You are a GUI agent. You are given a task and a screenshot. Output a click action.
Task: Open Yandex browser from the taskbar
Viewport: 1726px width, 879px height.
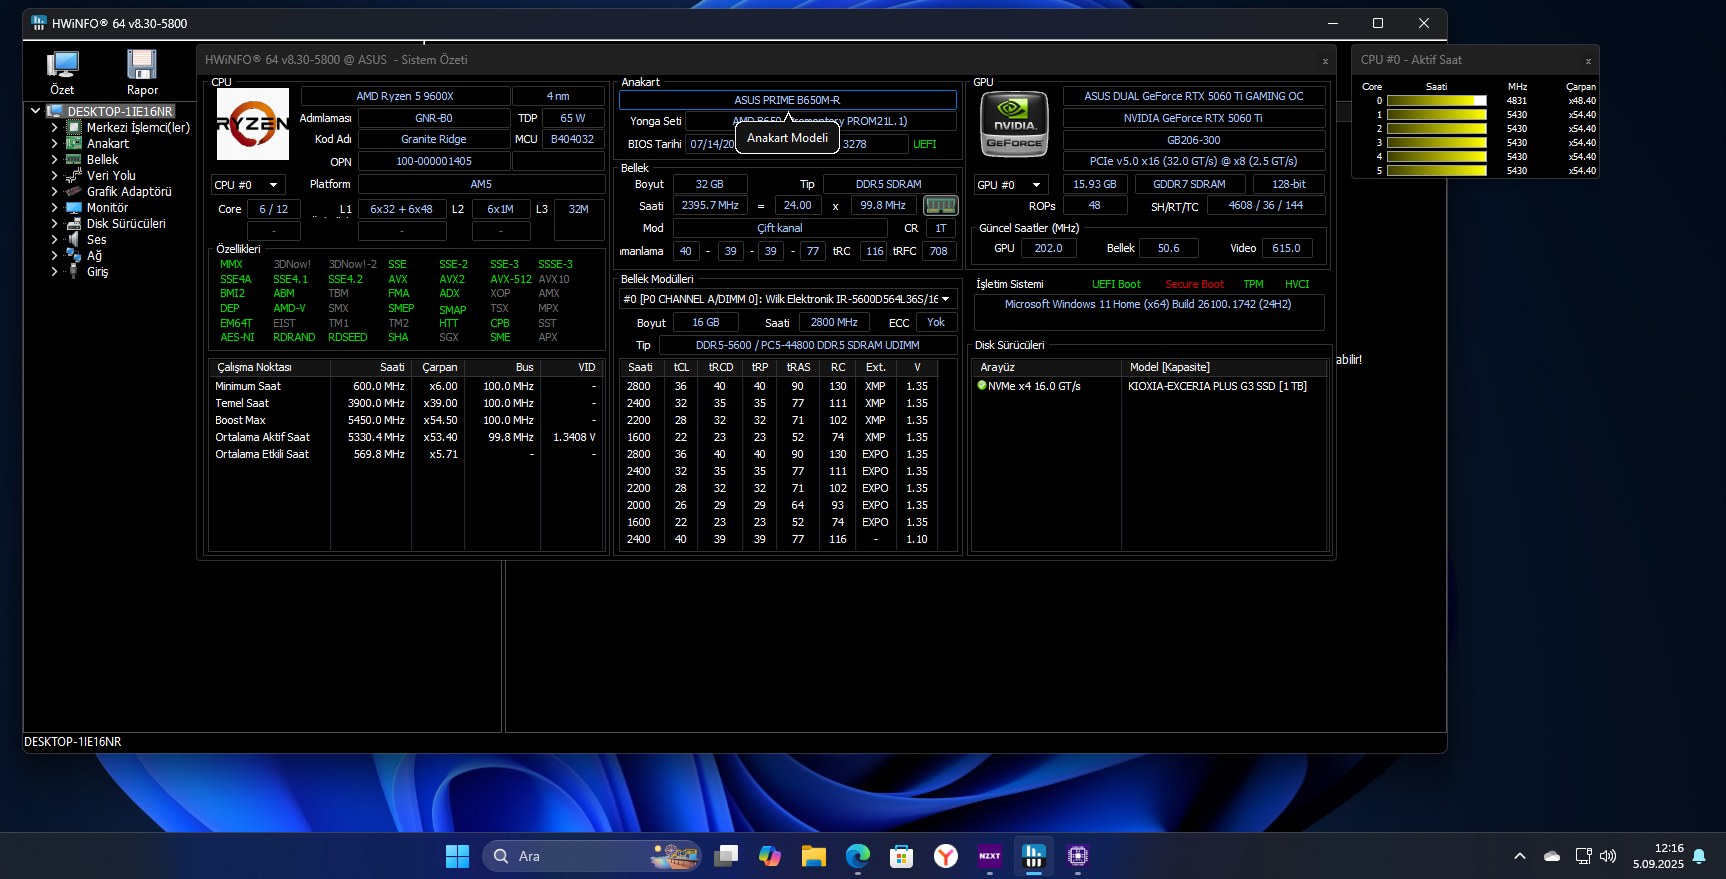point(946,856)
